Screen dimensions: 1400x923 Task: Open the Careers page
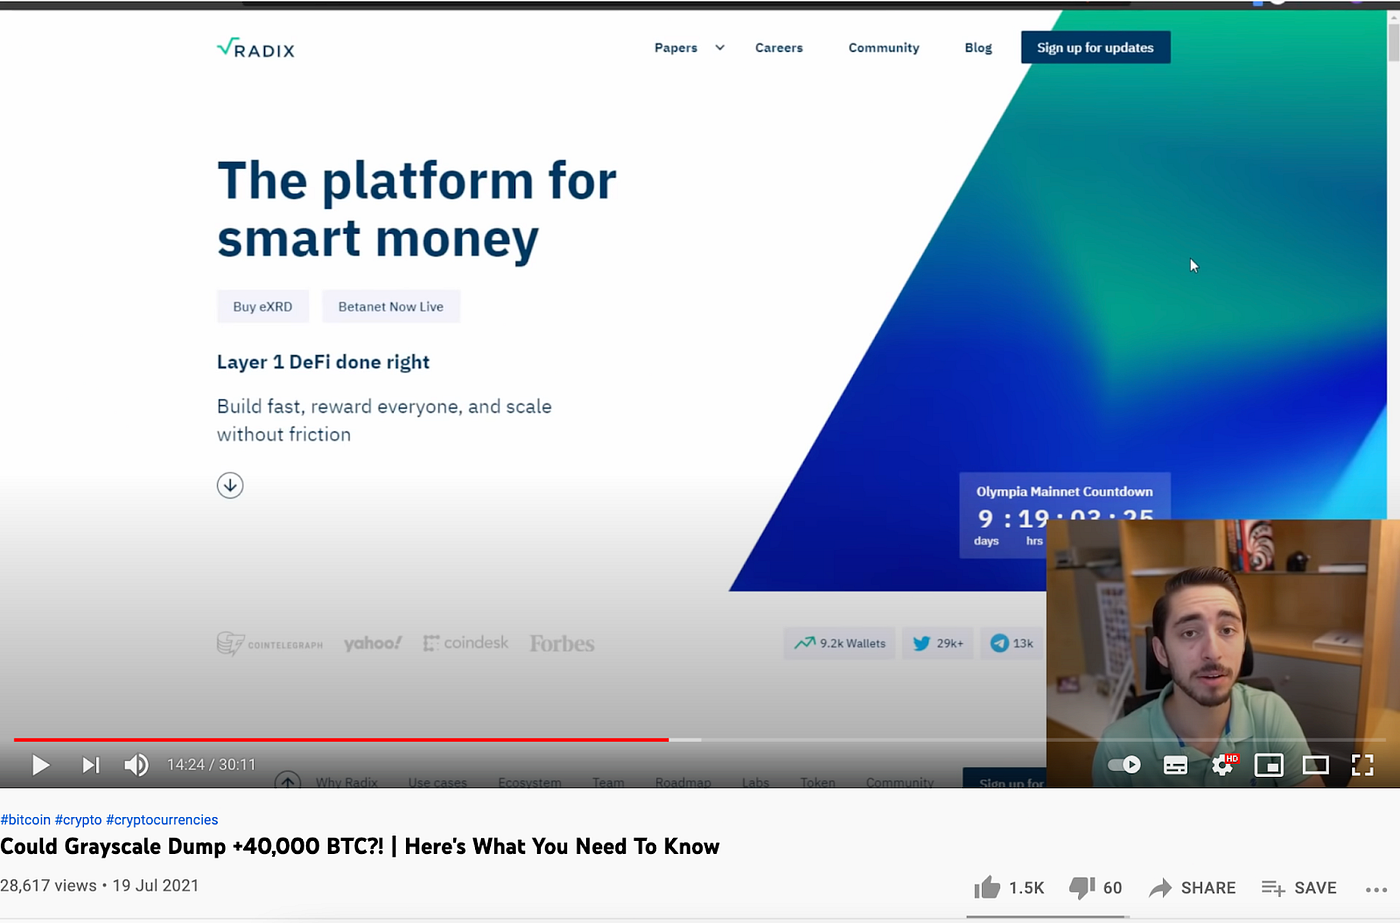[x=779, y=48]
